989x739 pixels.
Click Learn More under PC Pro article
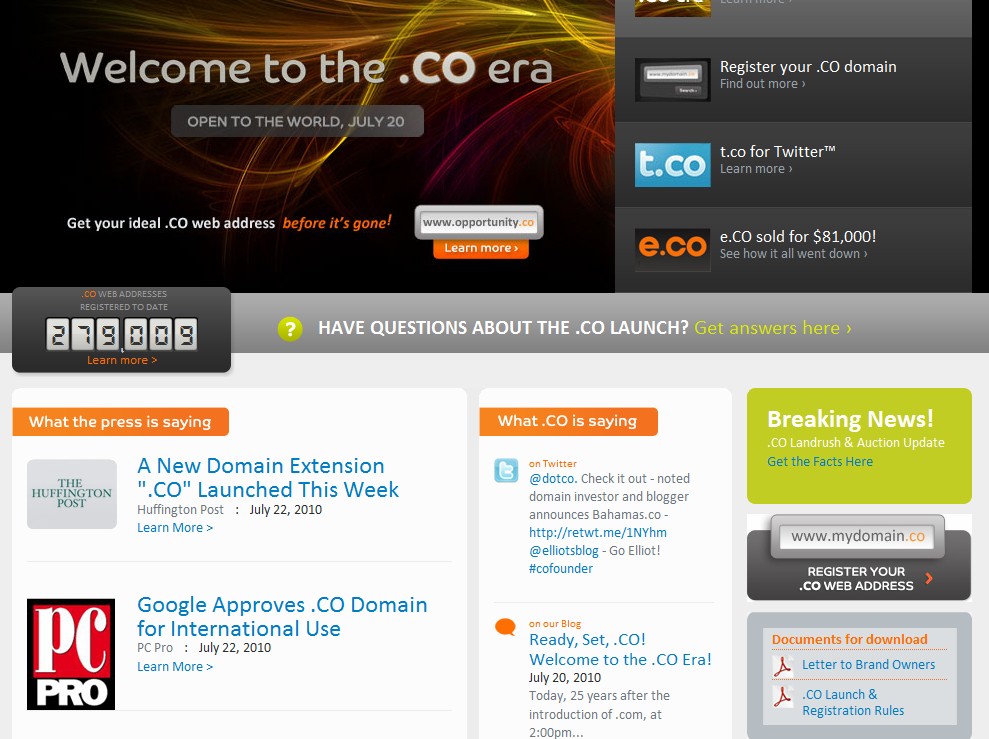(x=175, y=666)
